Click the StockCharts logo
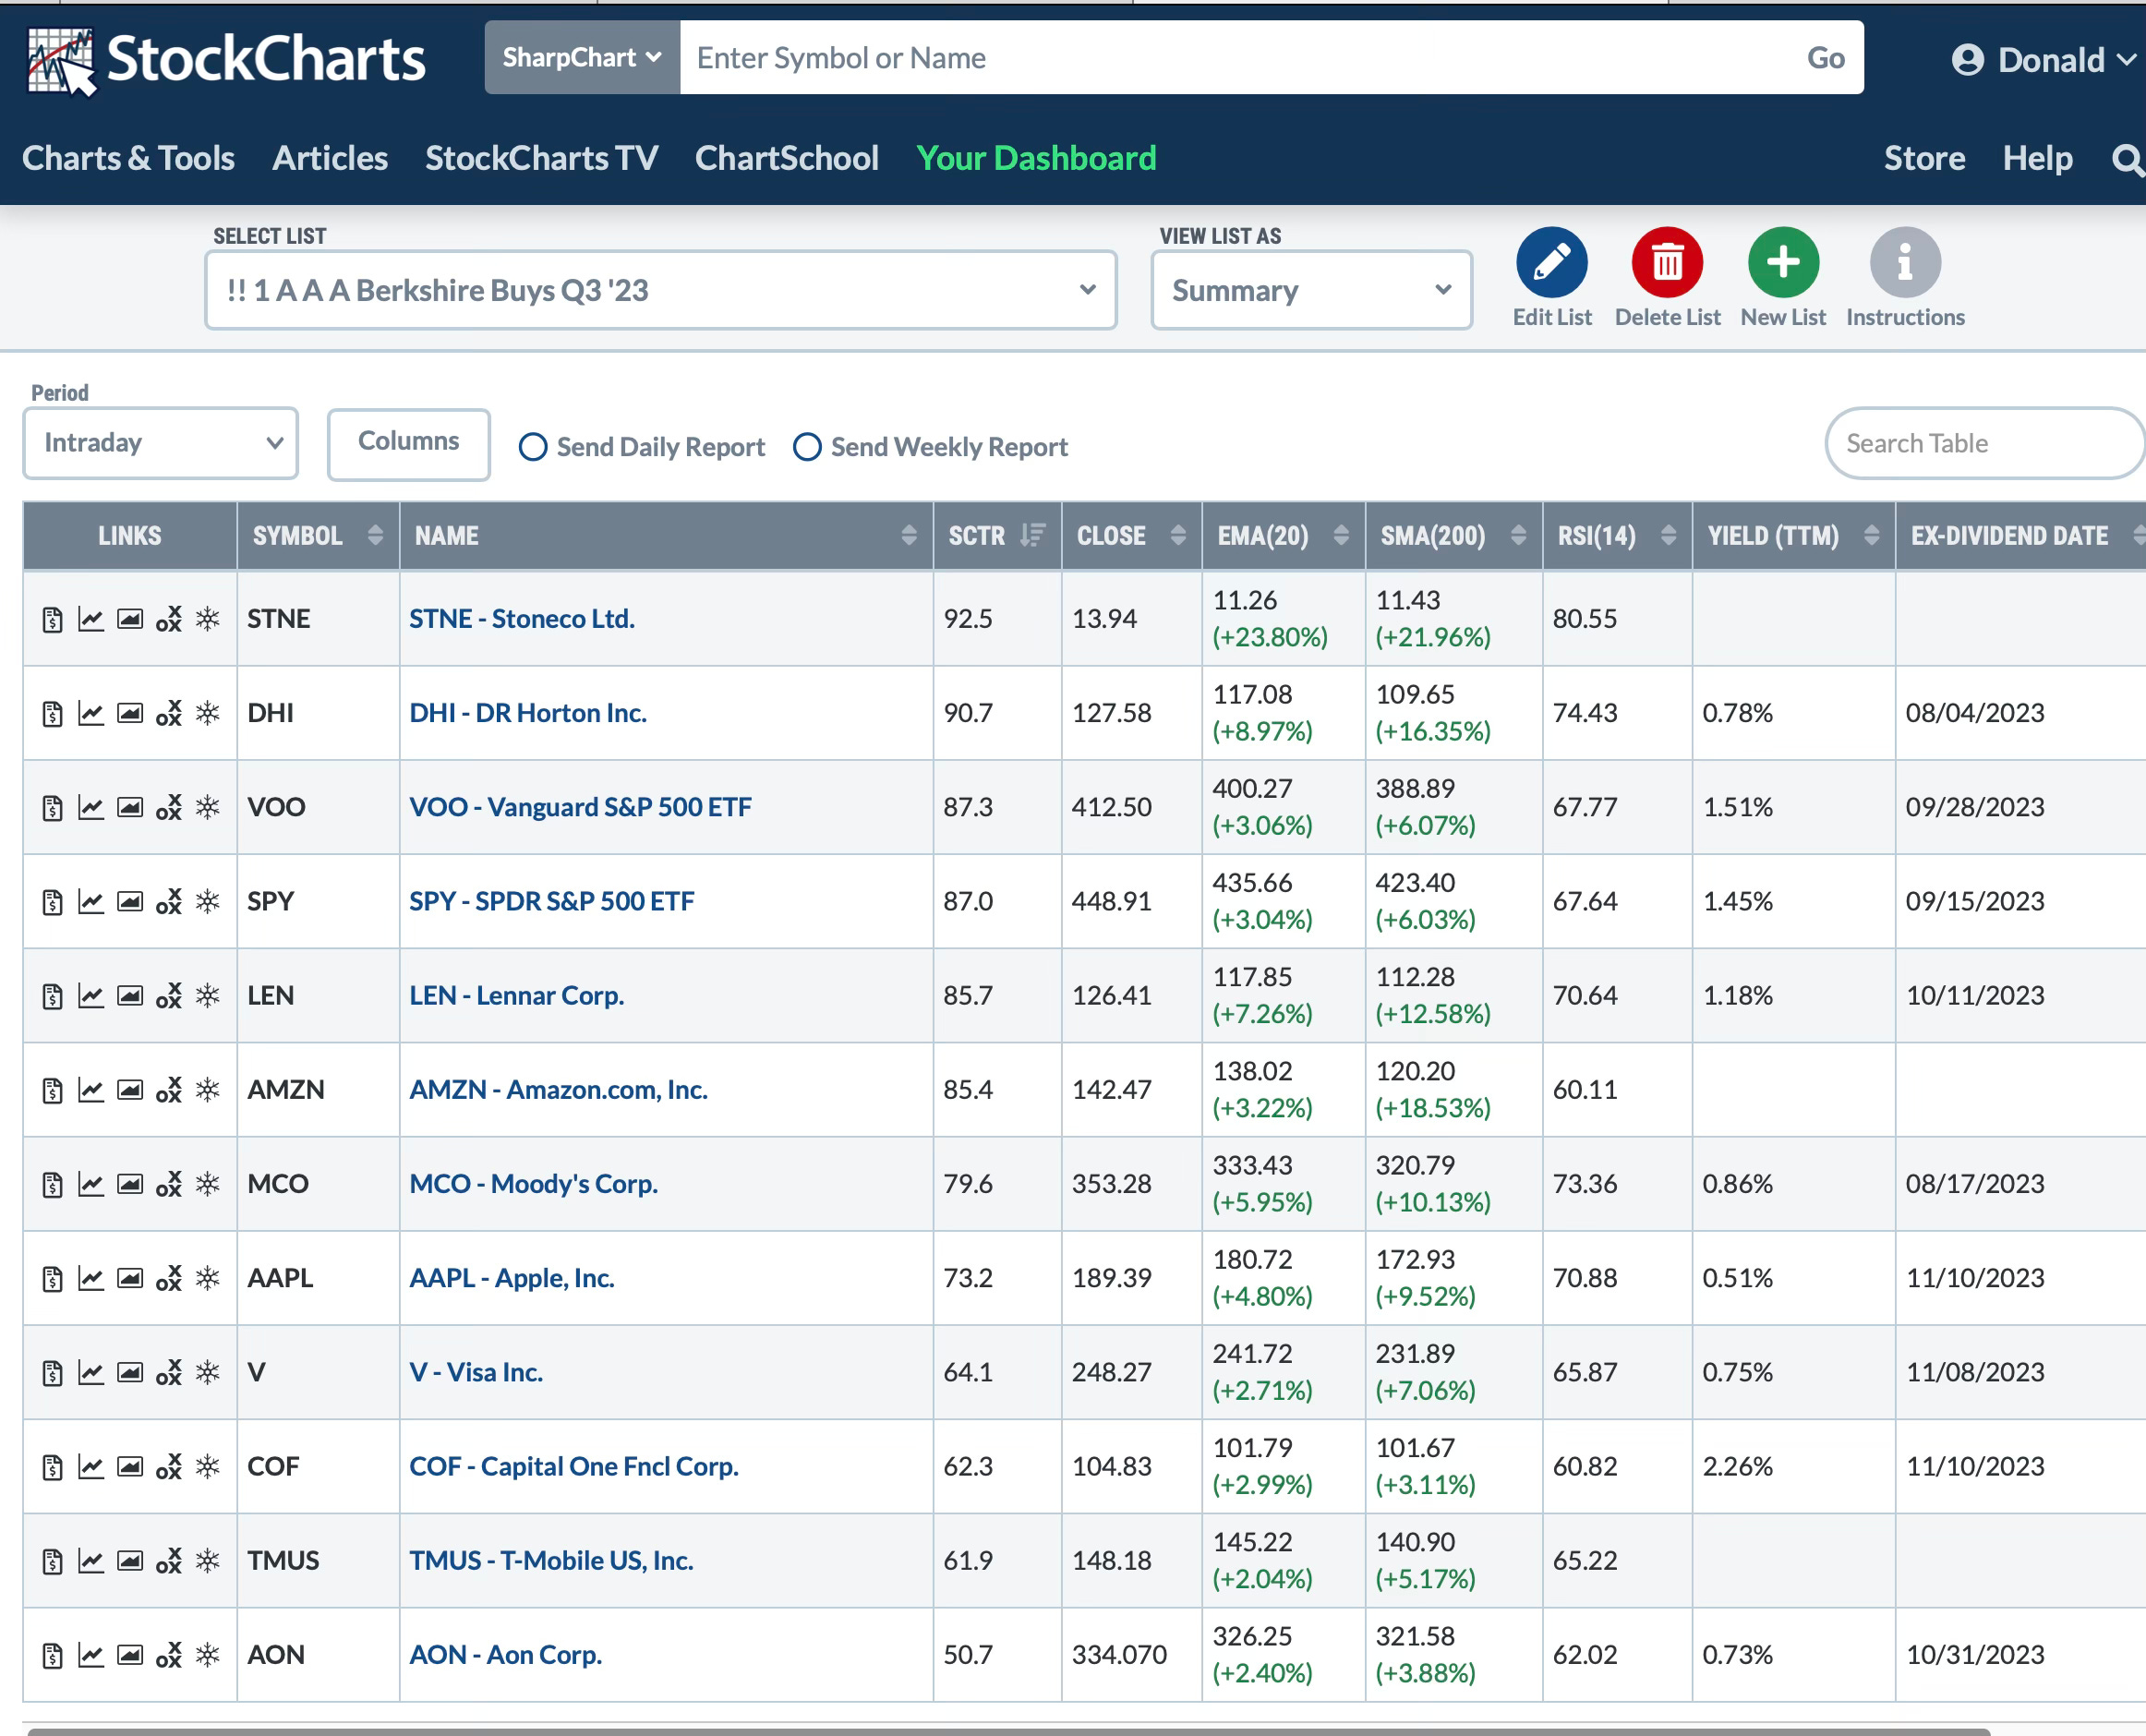2146x1736 pixels. pyautogui.click(x=226, y=59)
